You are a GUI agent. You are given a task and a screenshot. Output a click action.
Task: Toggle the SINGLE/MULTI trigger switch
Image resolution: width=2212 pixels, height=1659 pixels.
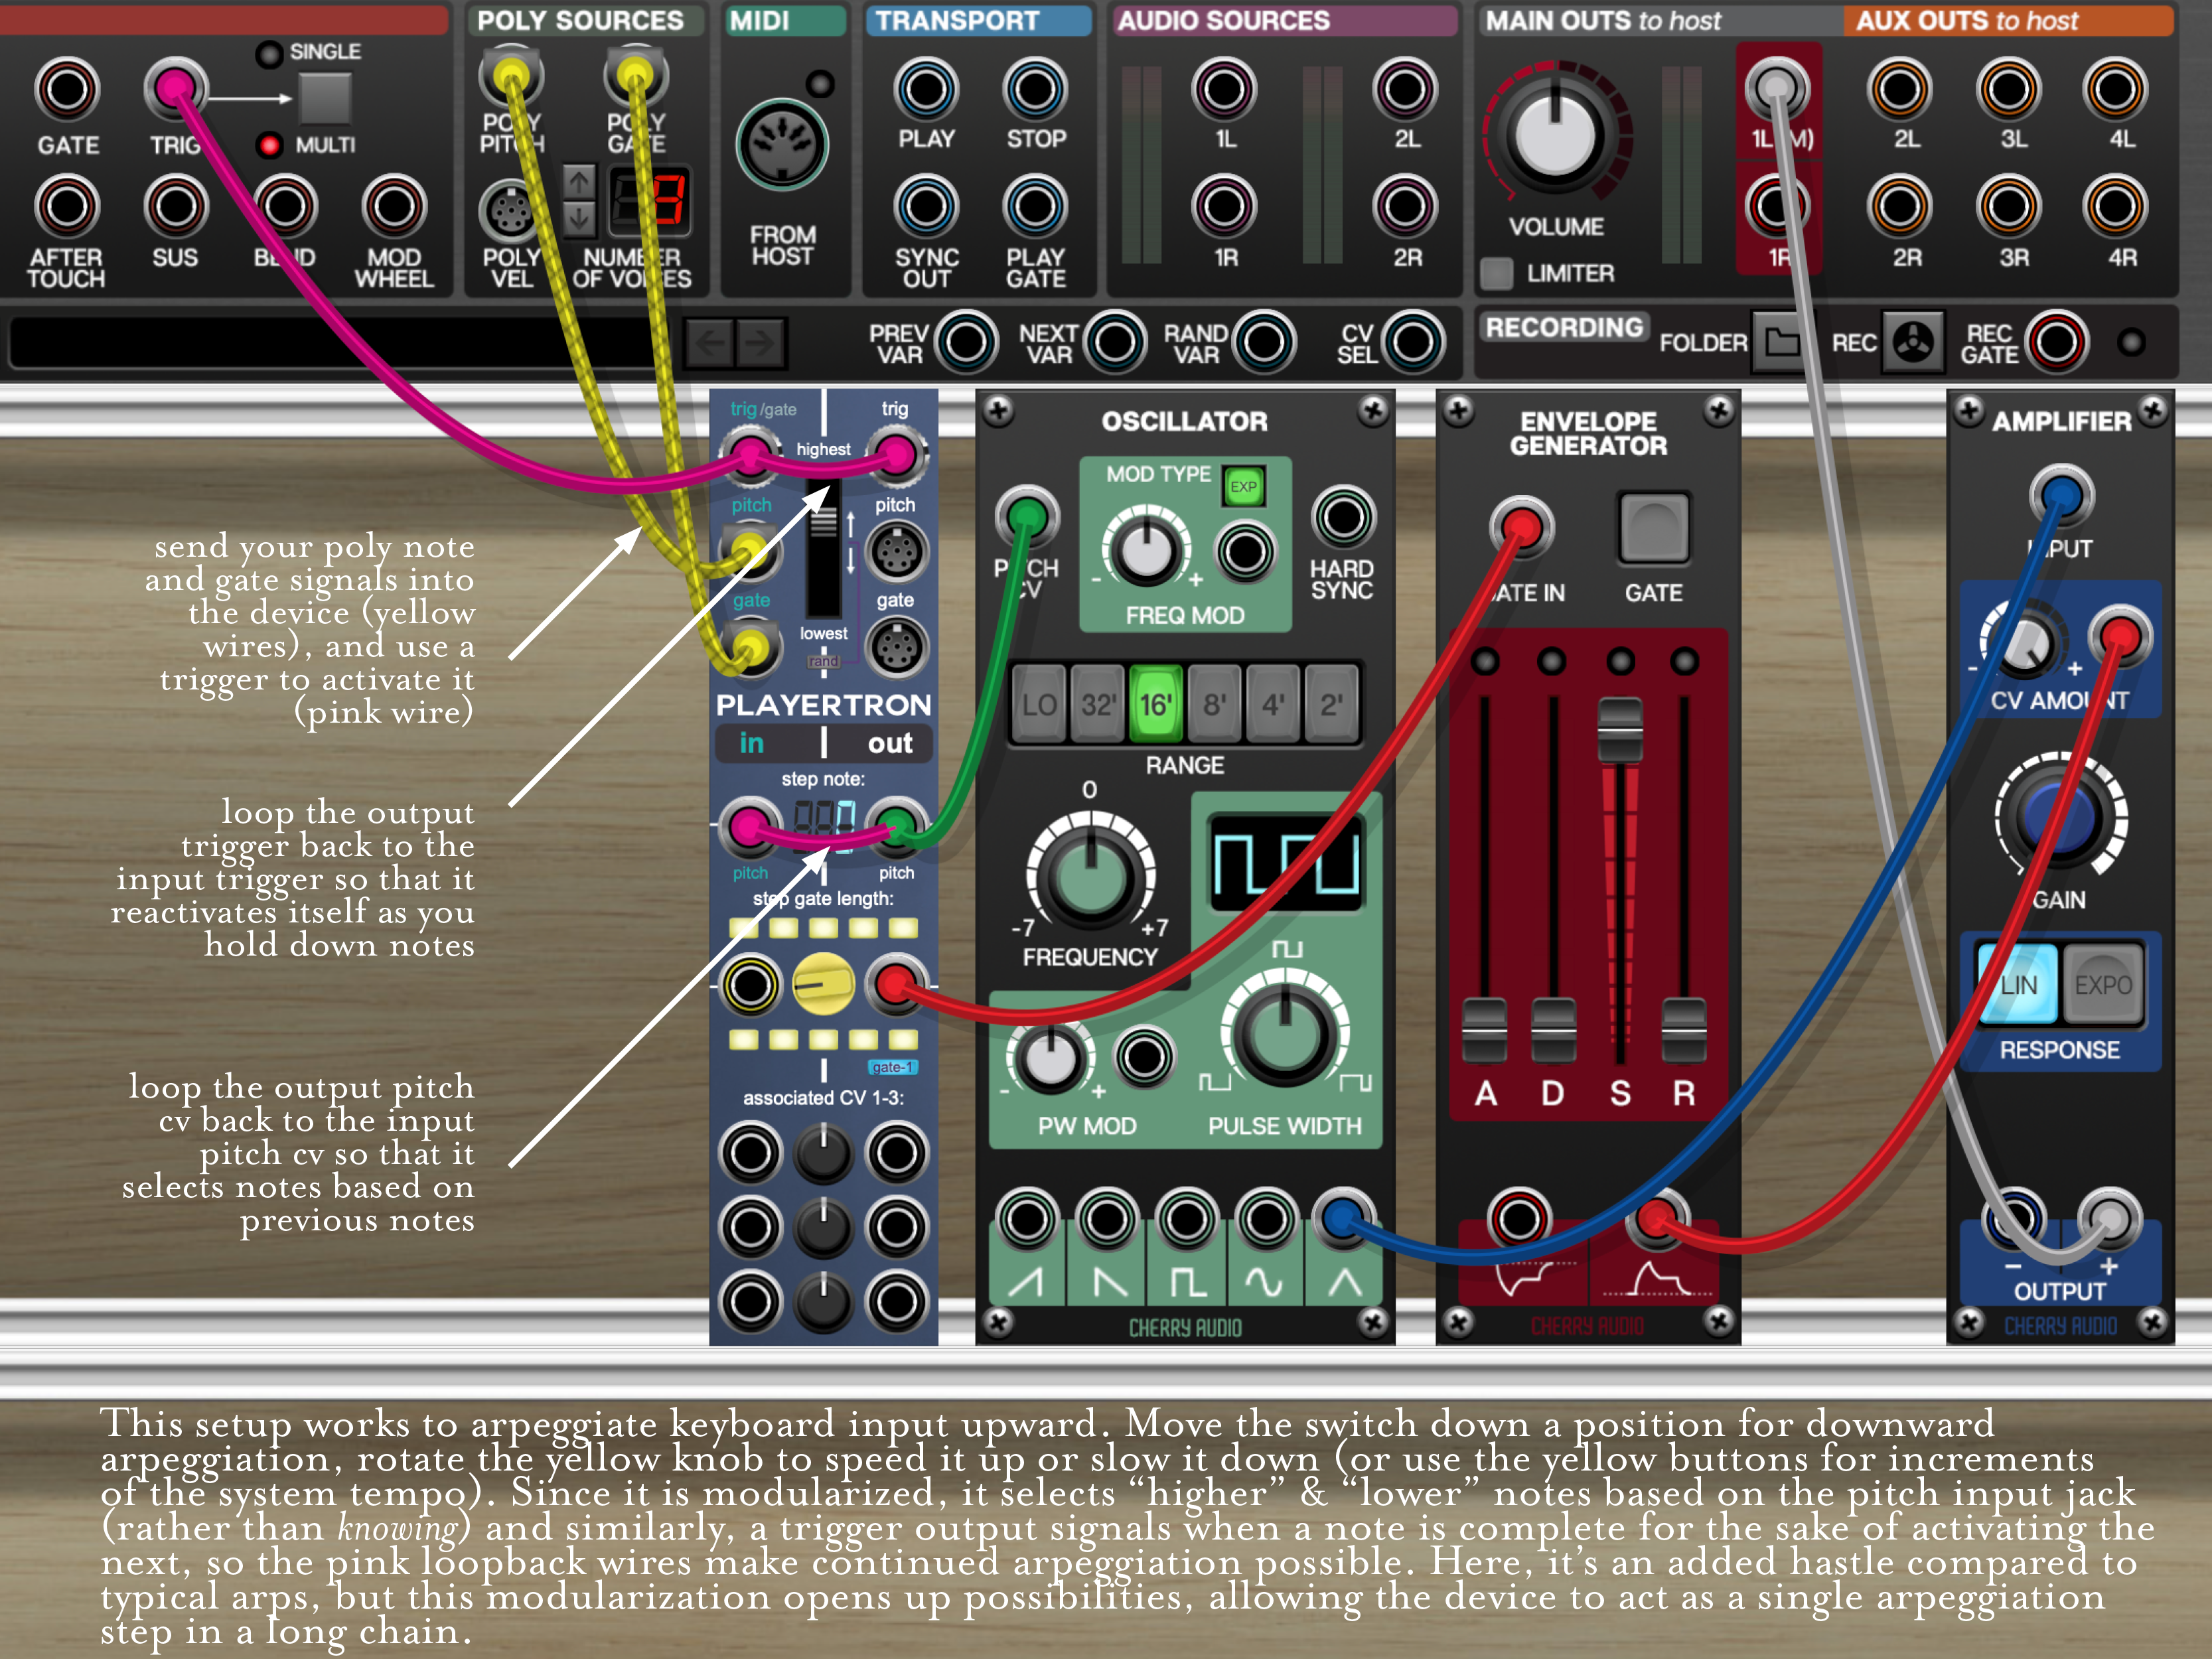click(x=325, y=98)
